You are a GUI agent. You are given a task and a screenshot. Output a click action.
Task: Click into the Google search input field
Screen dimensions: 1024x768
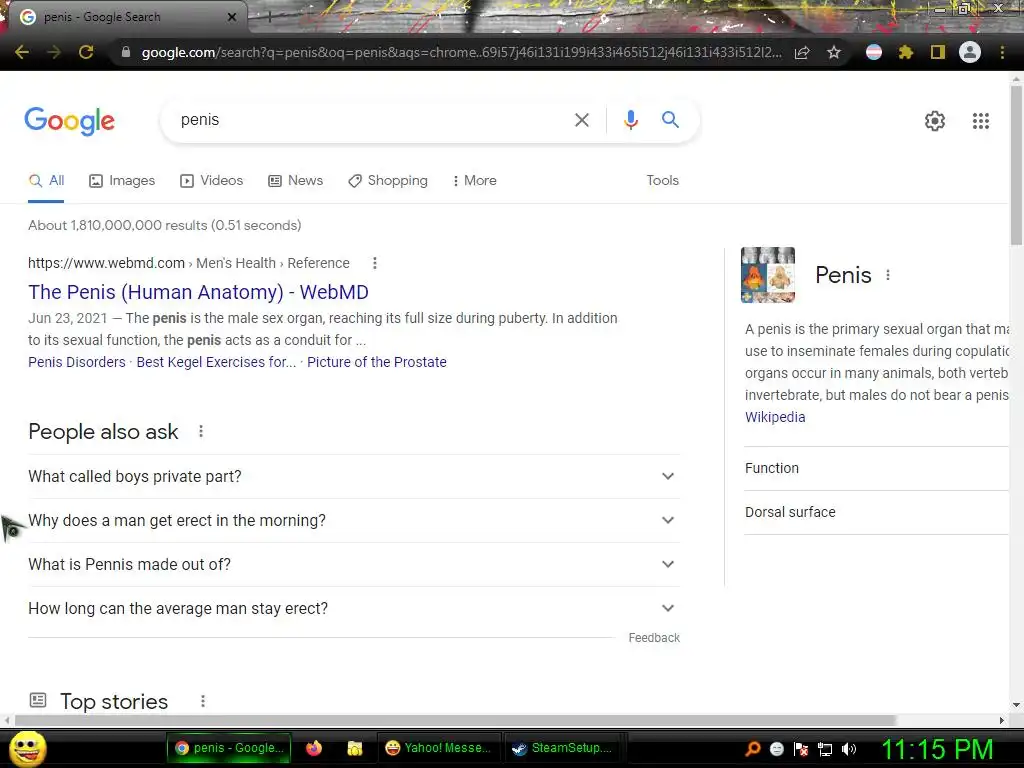click(x=372, y=120)
